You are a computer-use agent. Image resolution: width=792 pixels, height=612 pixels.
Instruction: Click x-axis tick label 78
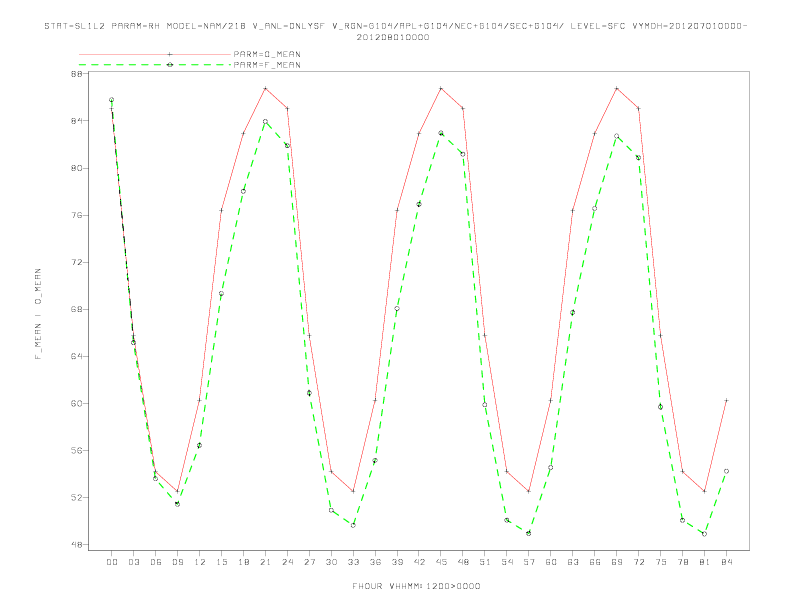pyautogui.click(x=683, y=562)
